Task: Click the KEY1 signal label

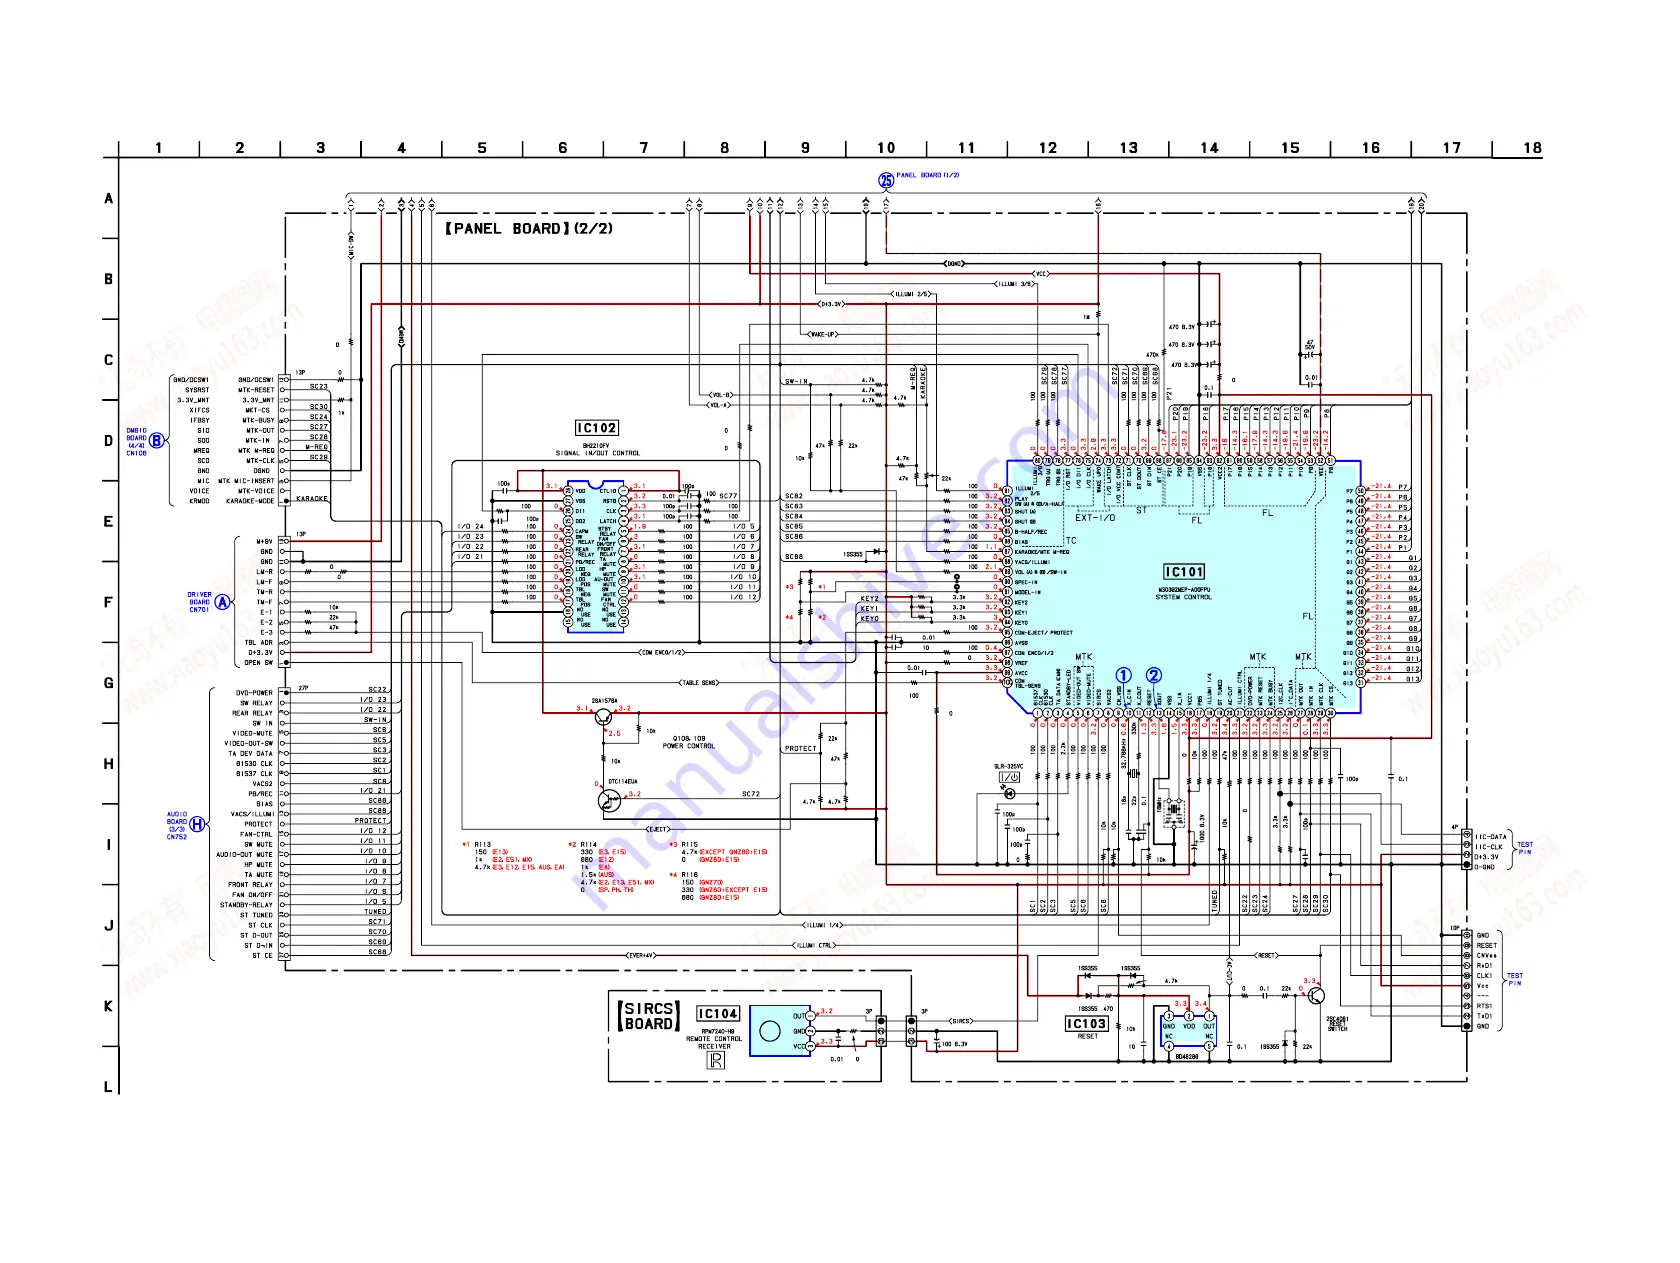Action: coord(869,608)
